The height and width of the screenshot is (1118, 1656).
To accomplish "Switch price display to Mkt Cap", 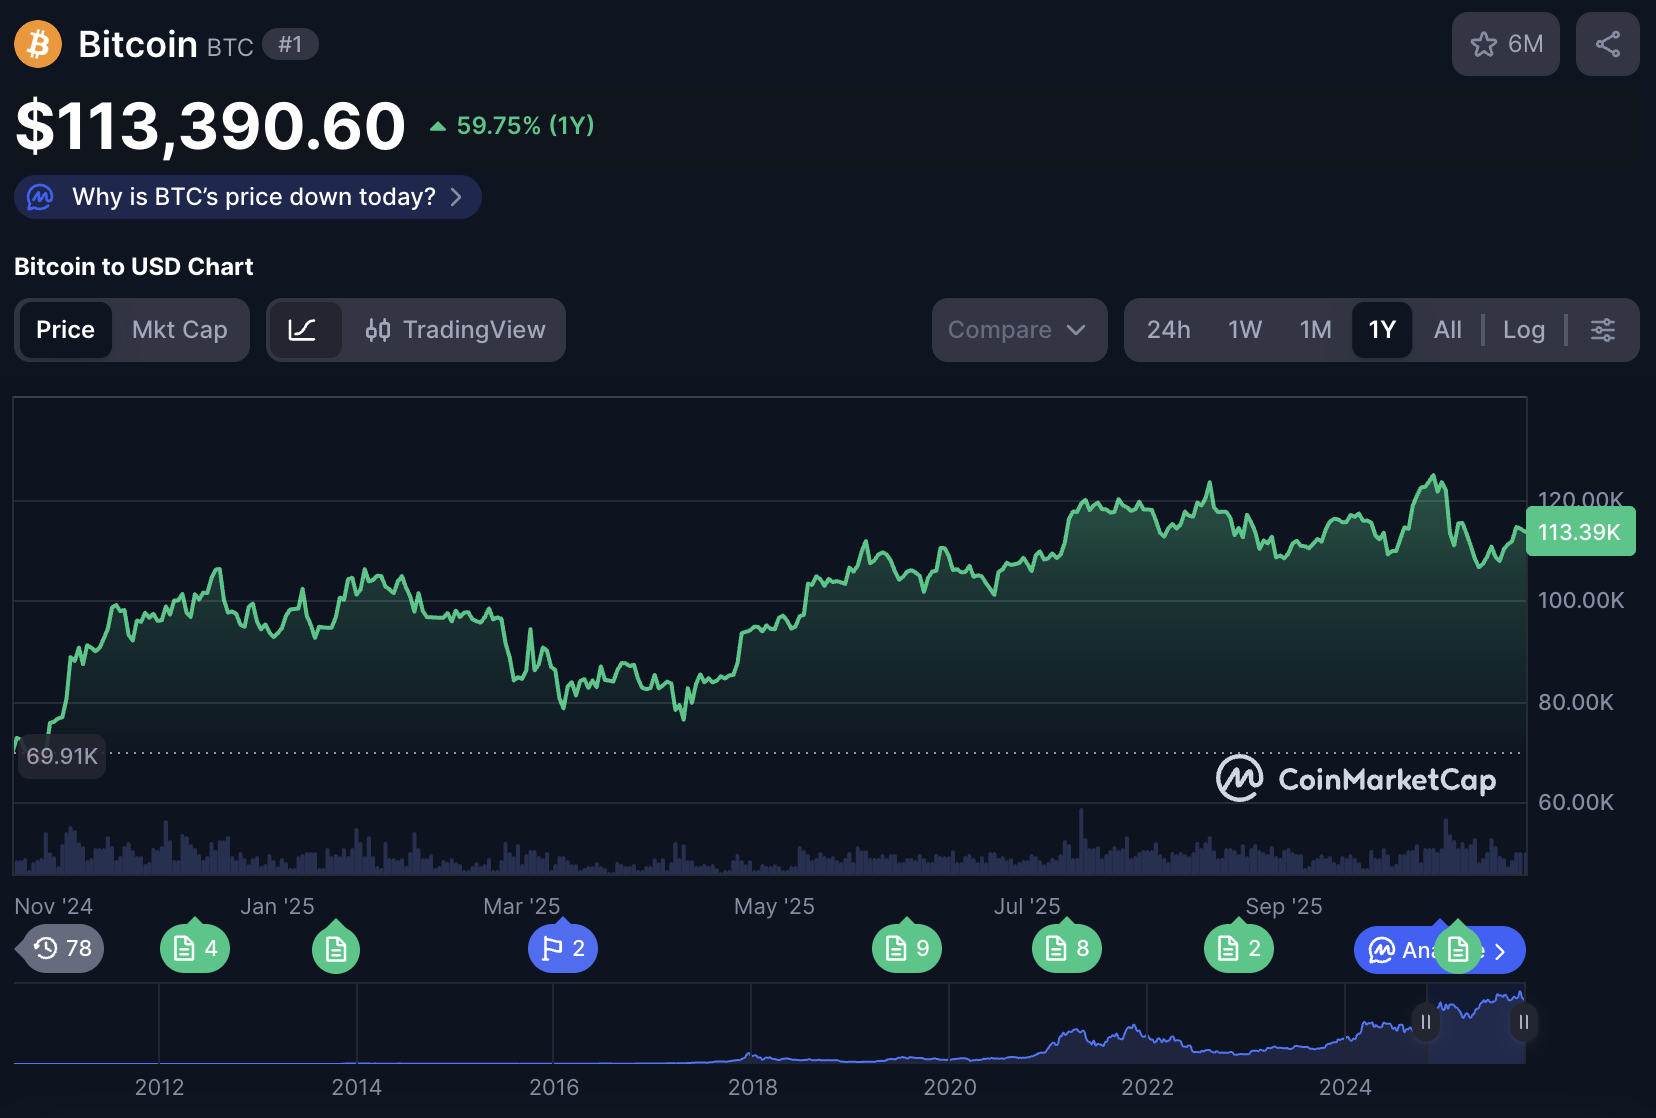I will [180, 329].
